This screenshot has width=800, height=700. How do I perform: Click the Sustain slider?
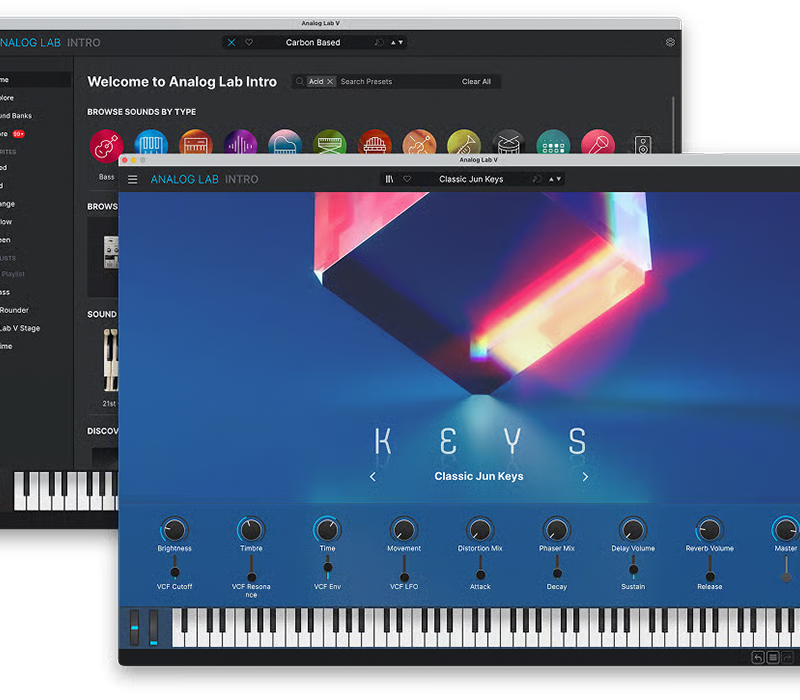point(633,568)
